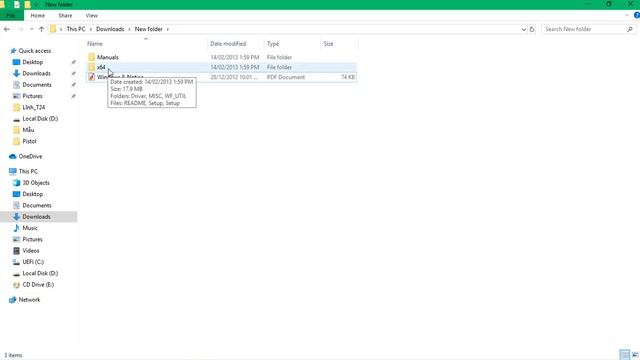Select Downloads in breadcrumb path
Image resolution: width=640 pixels, height=360 pixels.
pos(110,29)
